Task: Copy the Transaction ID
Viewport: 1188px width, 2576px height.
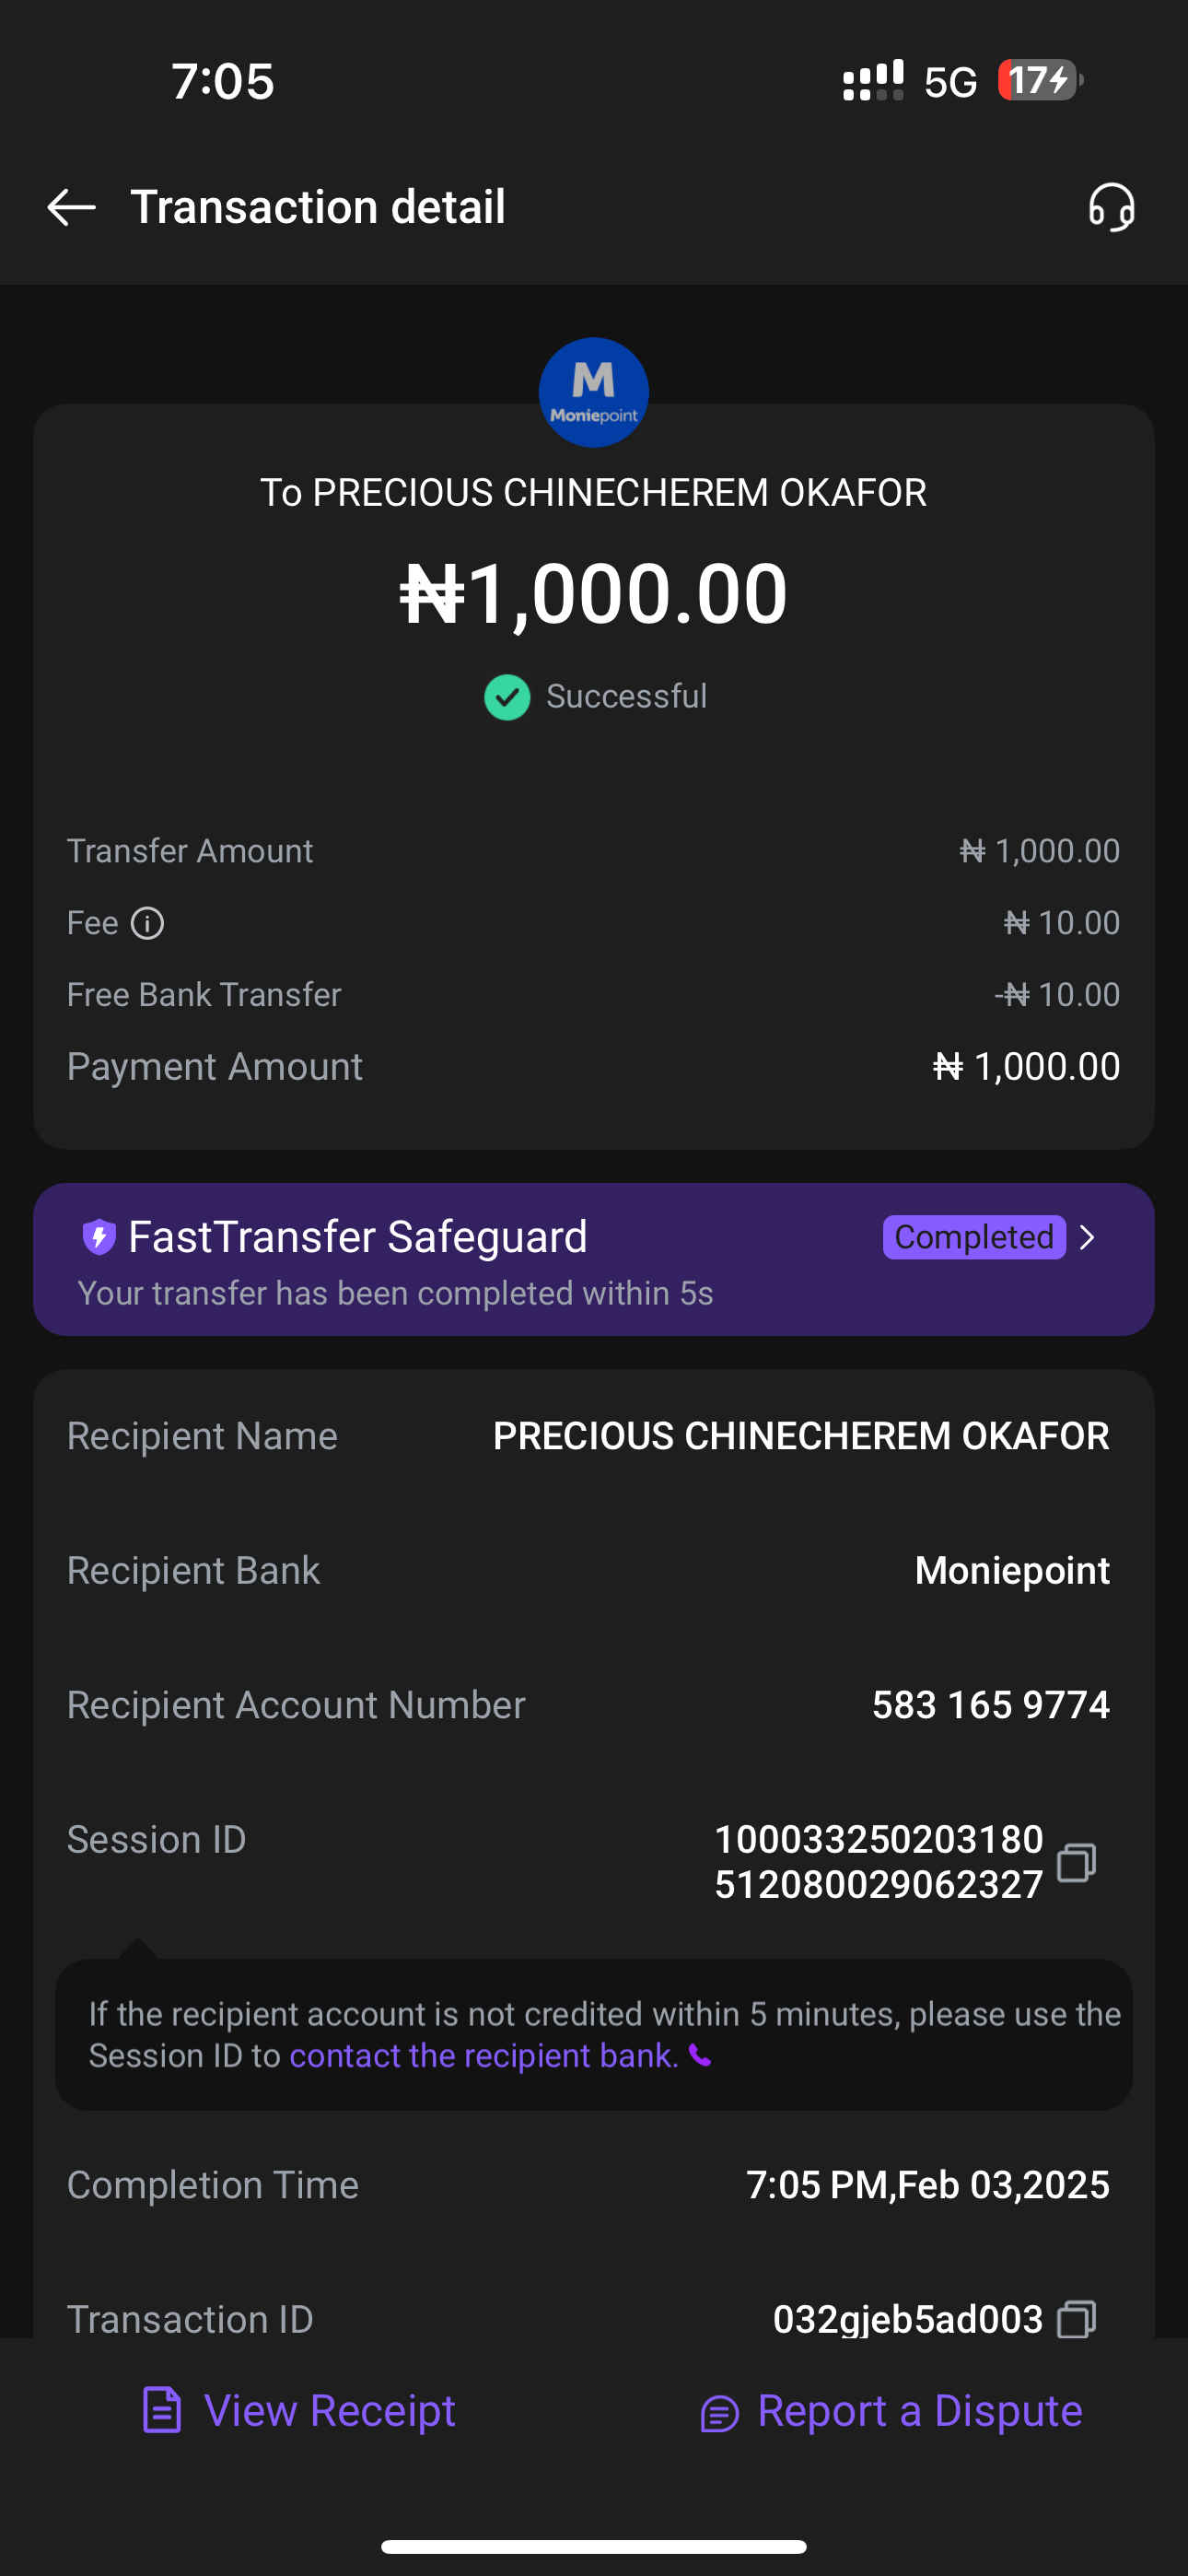Action: pyautogui.click(x=1076, y=2318)
